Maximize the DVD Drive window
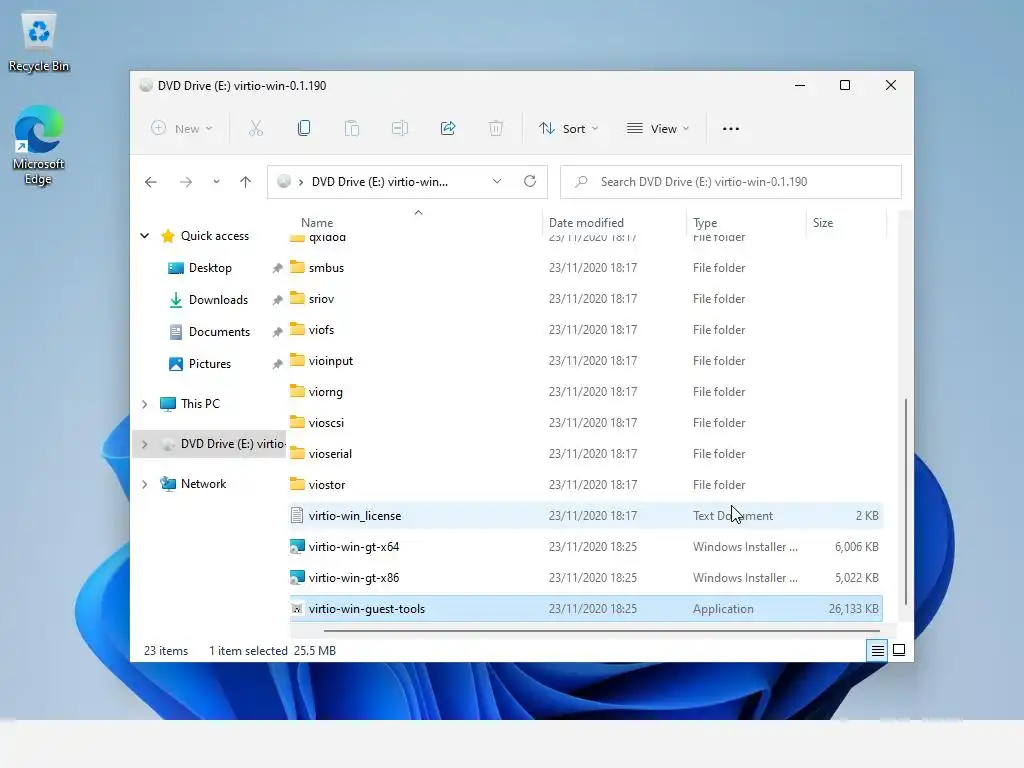1024x768 pixels. click(x=844, y=86)
